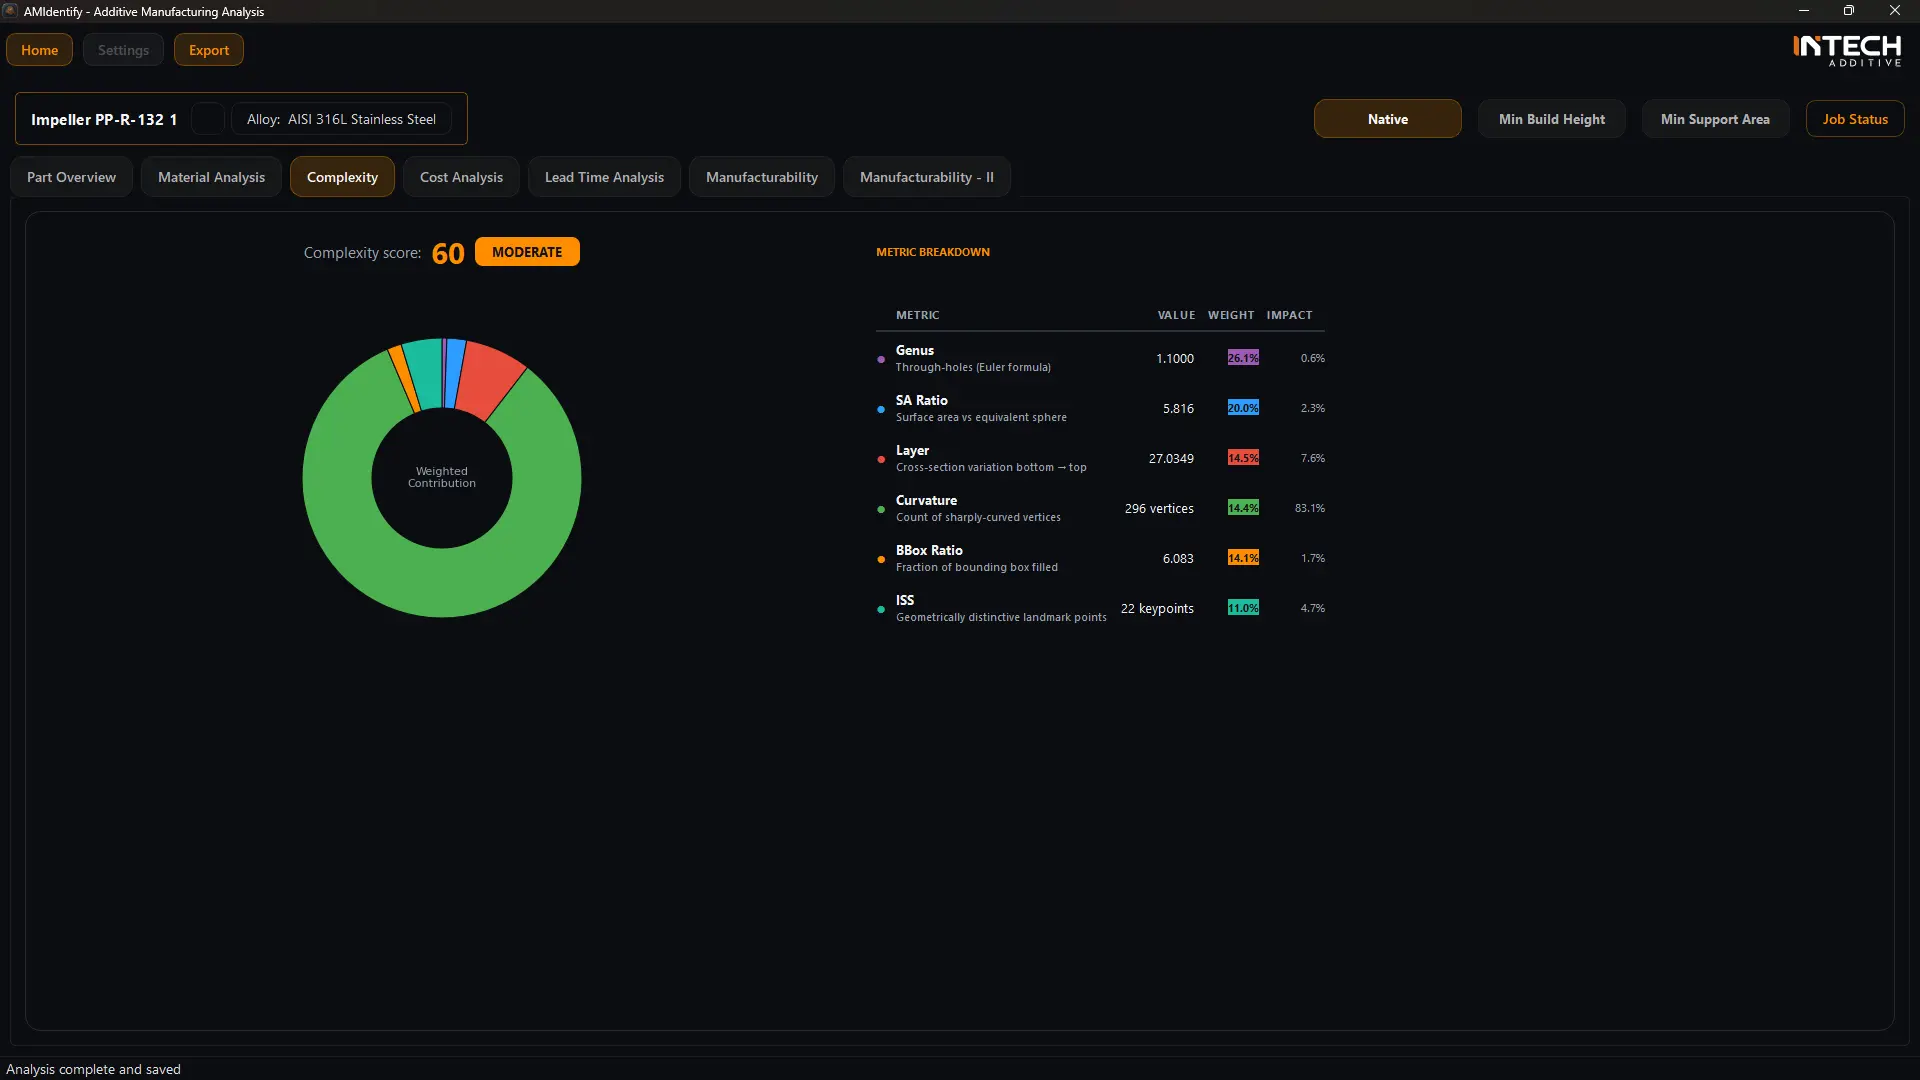Viewport: 1920px width, 1080px height.
Task: Open the Cost Analysis tab
Action: tap(461, 177)
